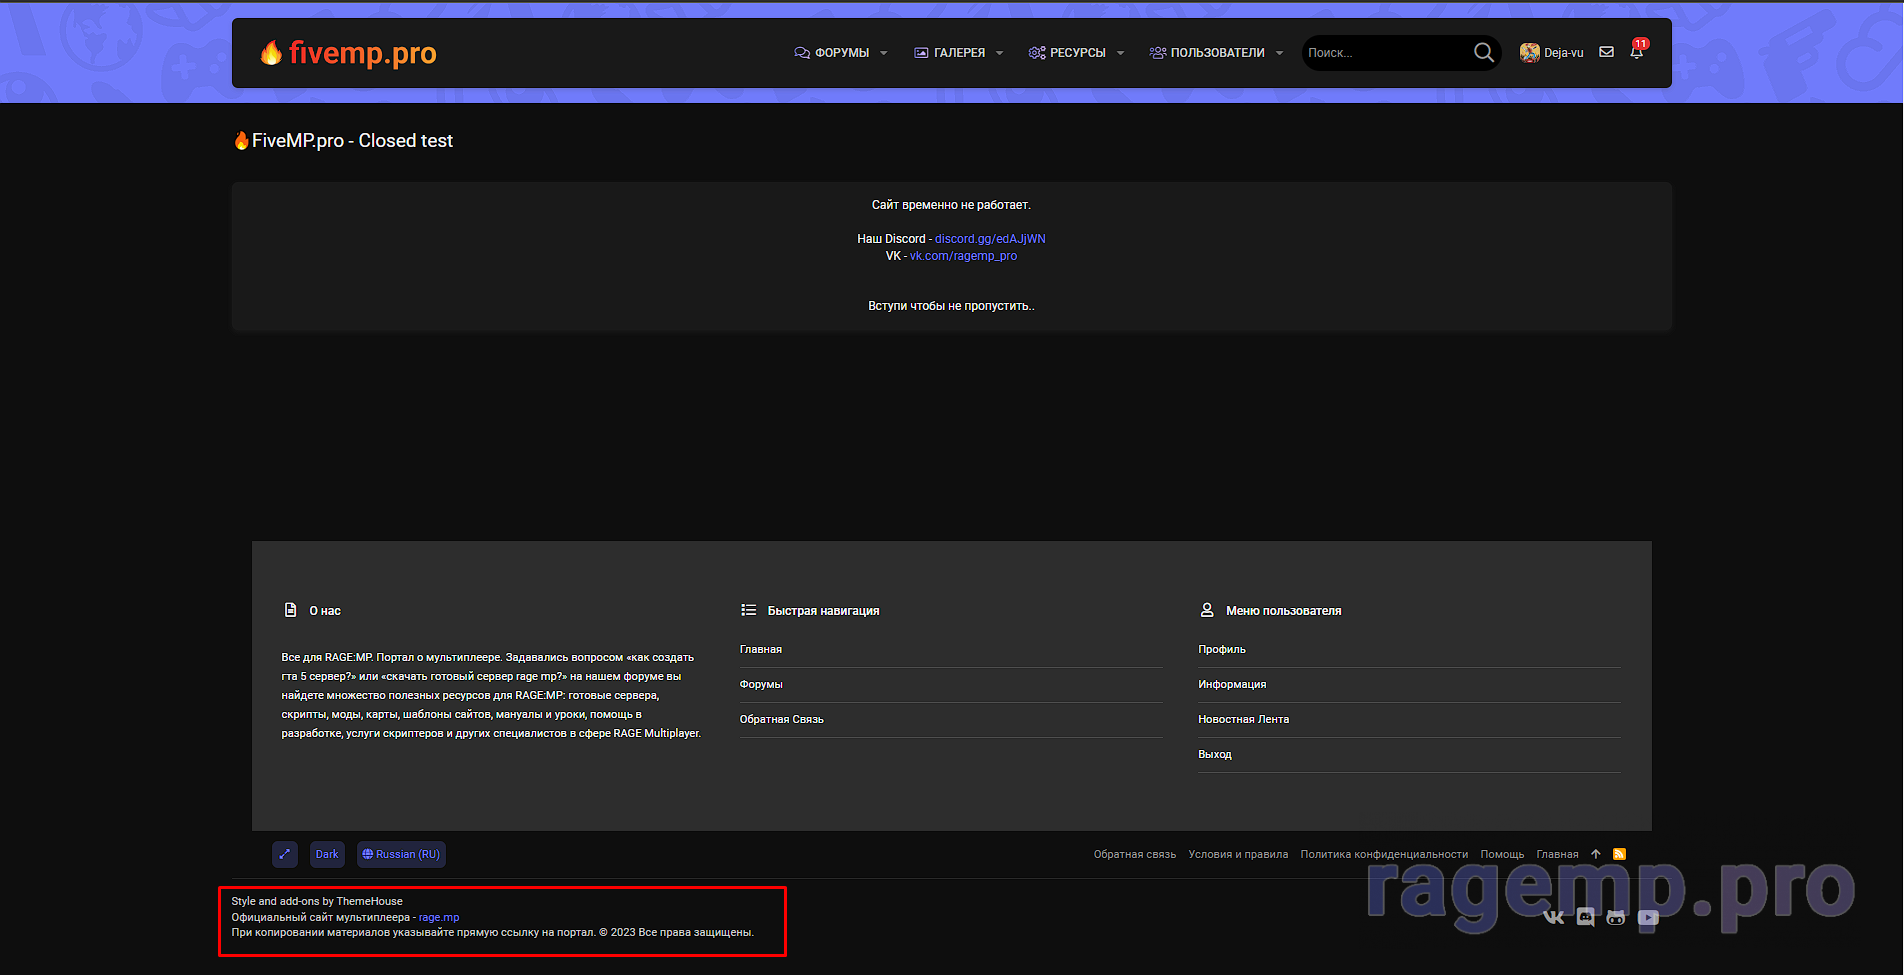The width and height of the screenshot is (1904, 975).
Task: Go to the ФОРУМЫ navigation tab
Action: [832, 53]
